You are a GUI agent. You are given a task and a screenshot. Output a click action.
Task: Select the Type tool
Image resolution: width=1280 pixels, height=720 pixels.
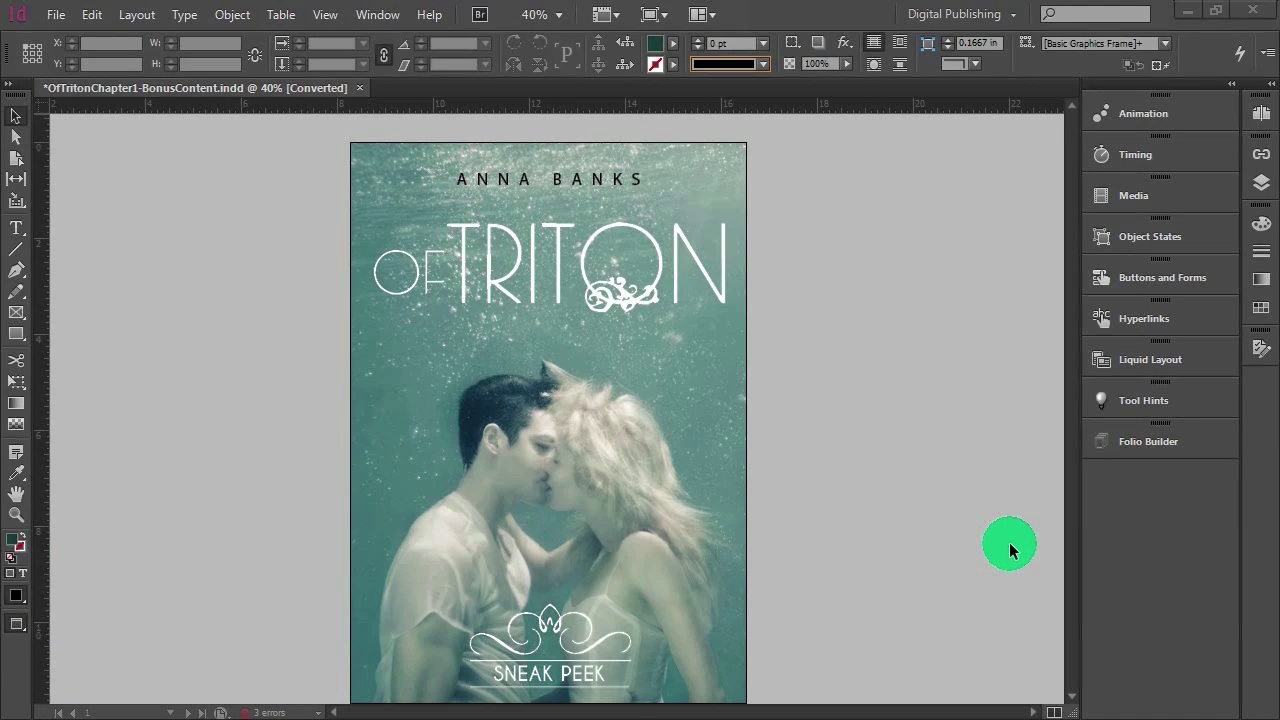(16, 228)
